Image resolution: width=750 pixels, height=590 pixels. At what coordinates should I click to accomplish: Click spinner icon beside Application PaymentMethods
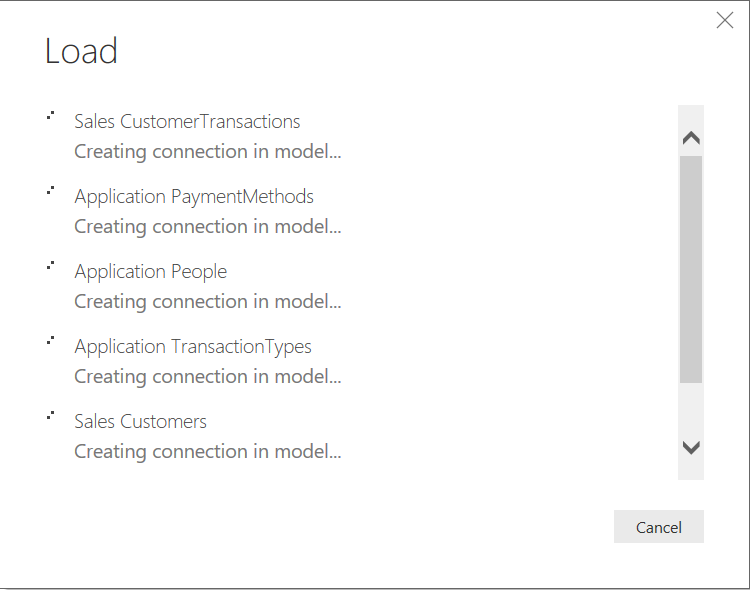50,190
